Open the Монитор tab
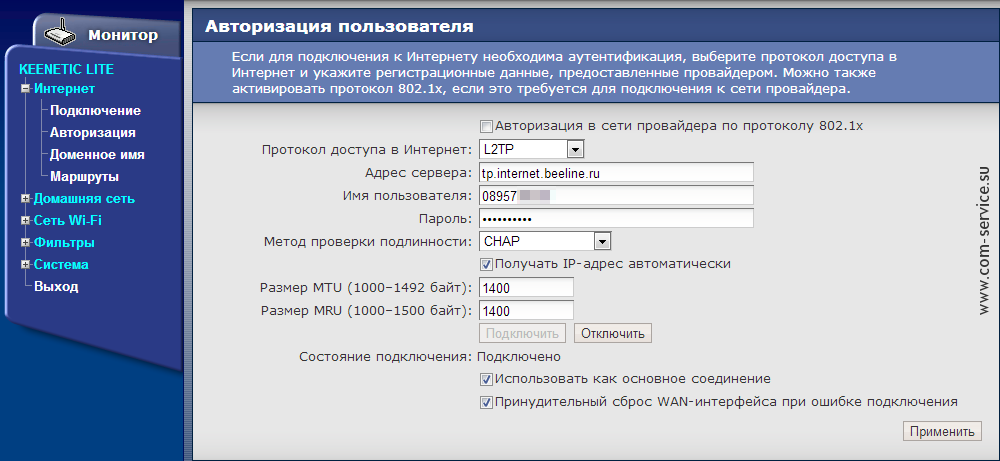The image size is (1000, 461). pyautogui.click(x=122, y=35)
